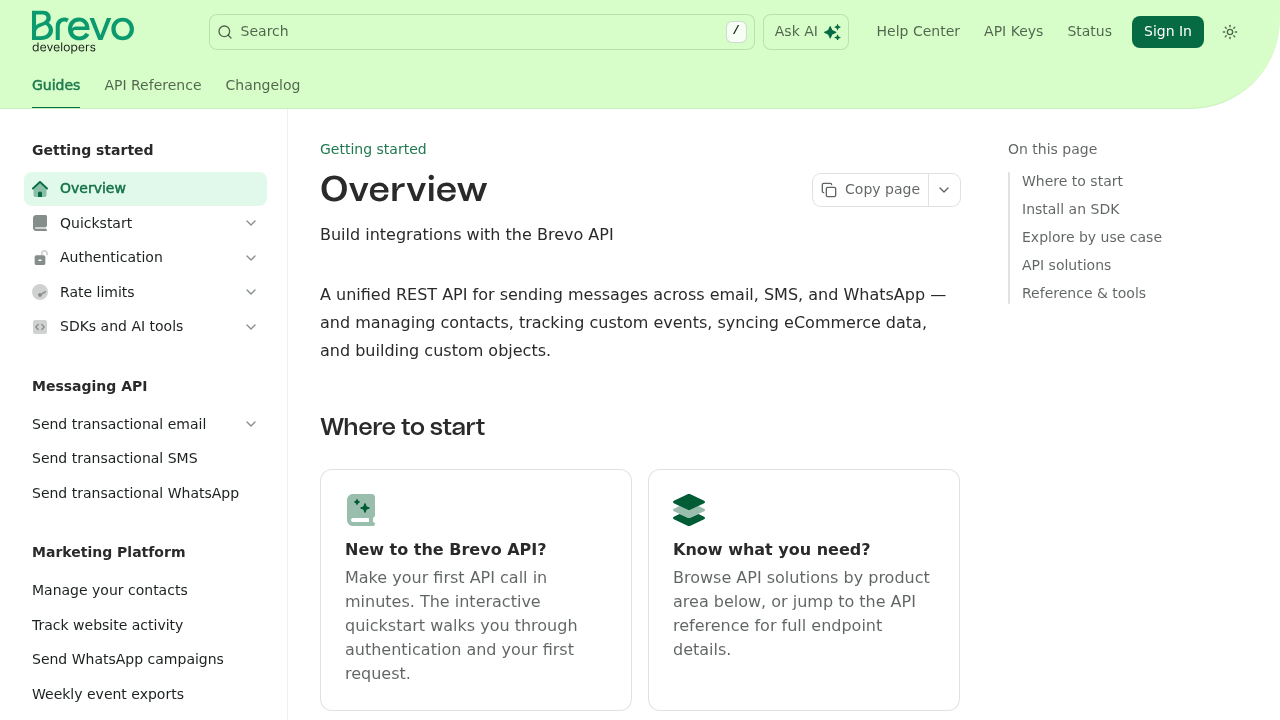The height and width of the screenshot is (720, 1280).
Task: Click the Overview house icon in sidebar
Action: pyautogui.click(x=40, y=189)
